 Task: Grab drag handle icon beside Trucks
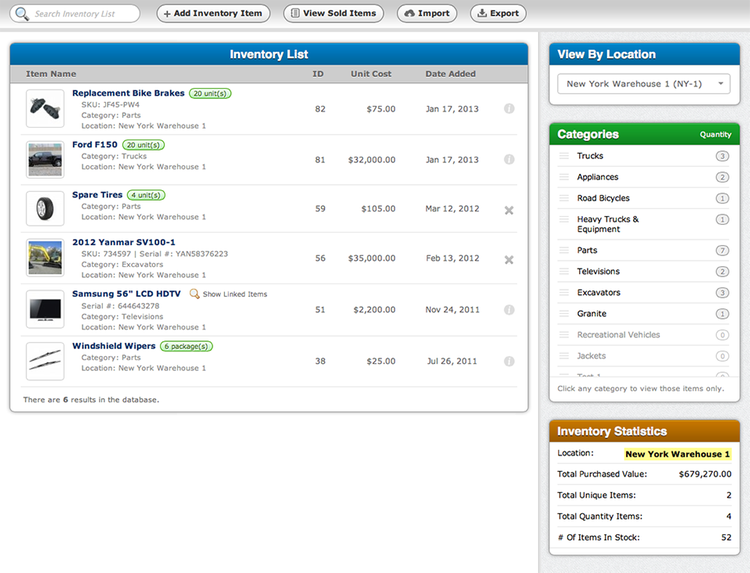(x=564, y=156)
